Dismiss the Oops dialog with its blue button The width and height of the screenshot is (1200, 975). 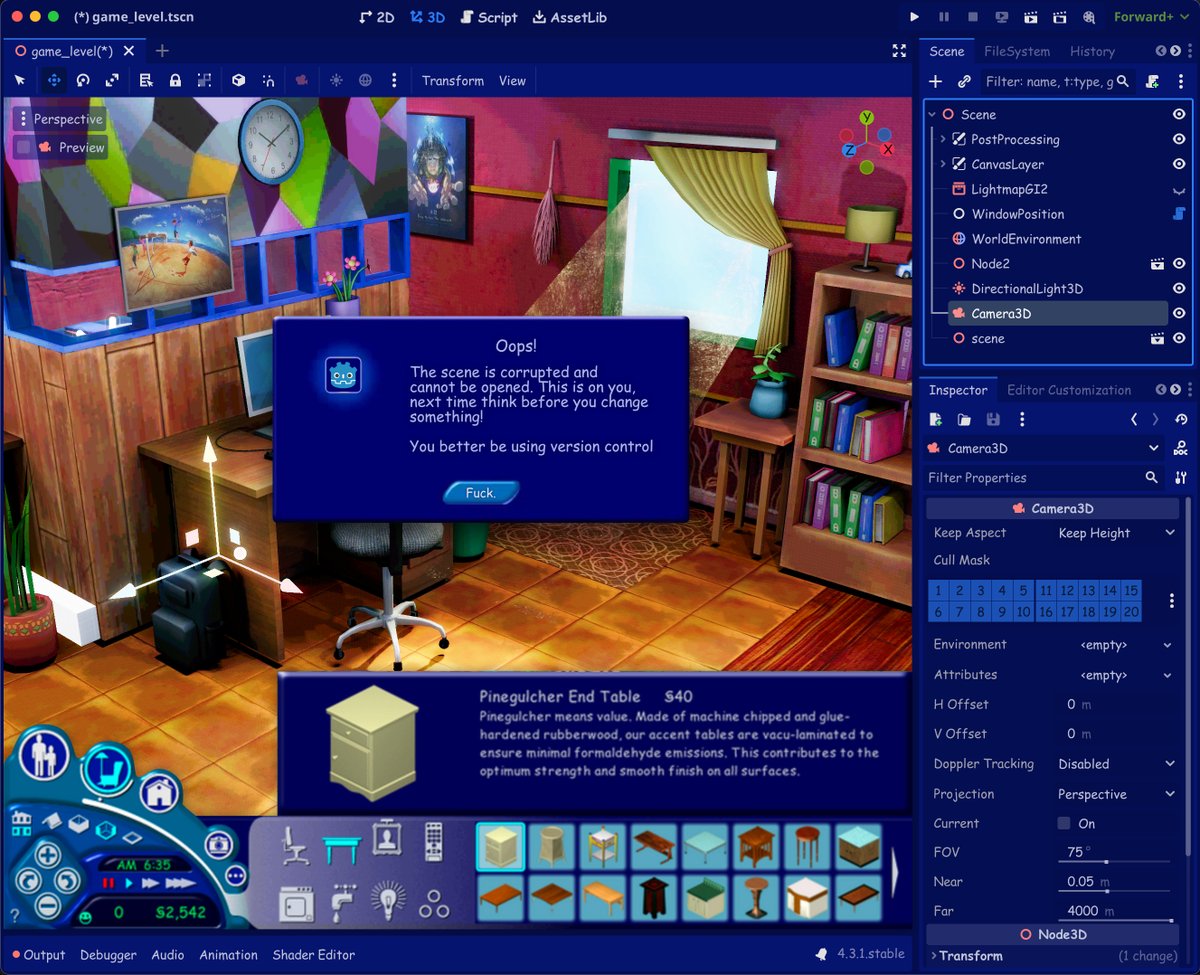(481, 492)
